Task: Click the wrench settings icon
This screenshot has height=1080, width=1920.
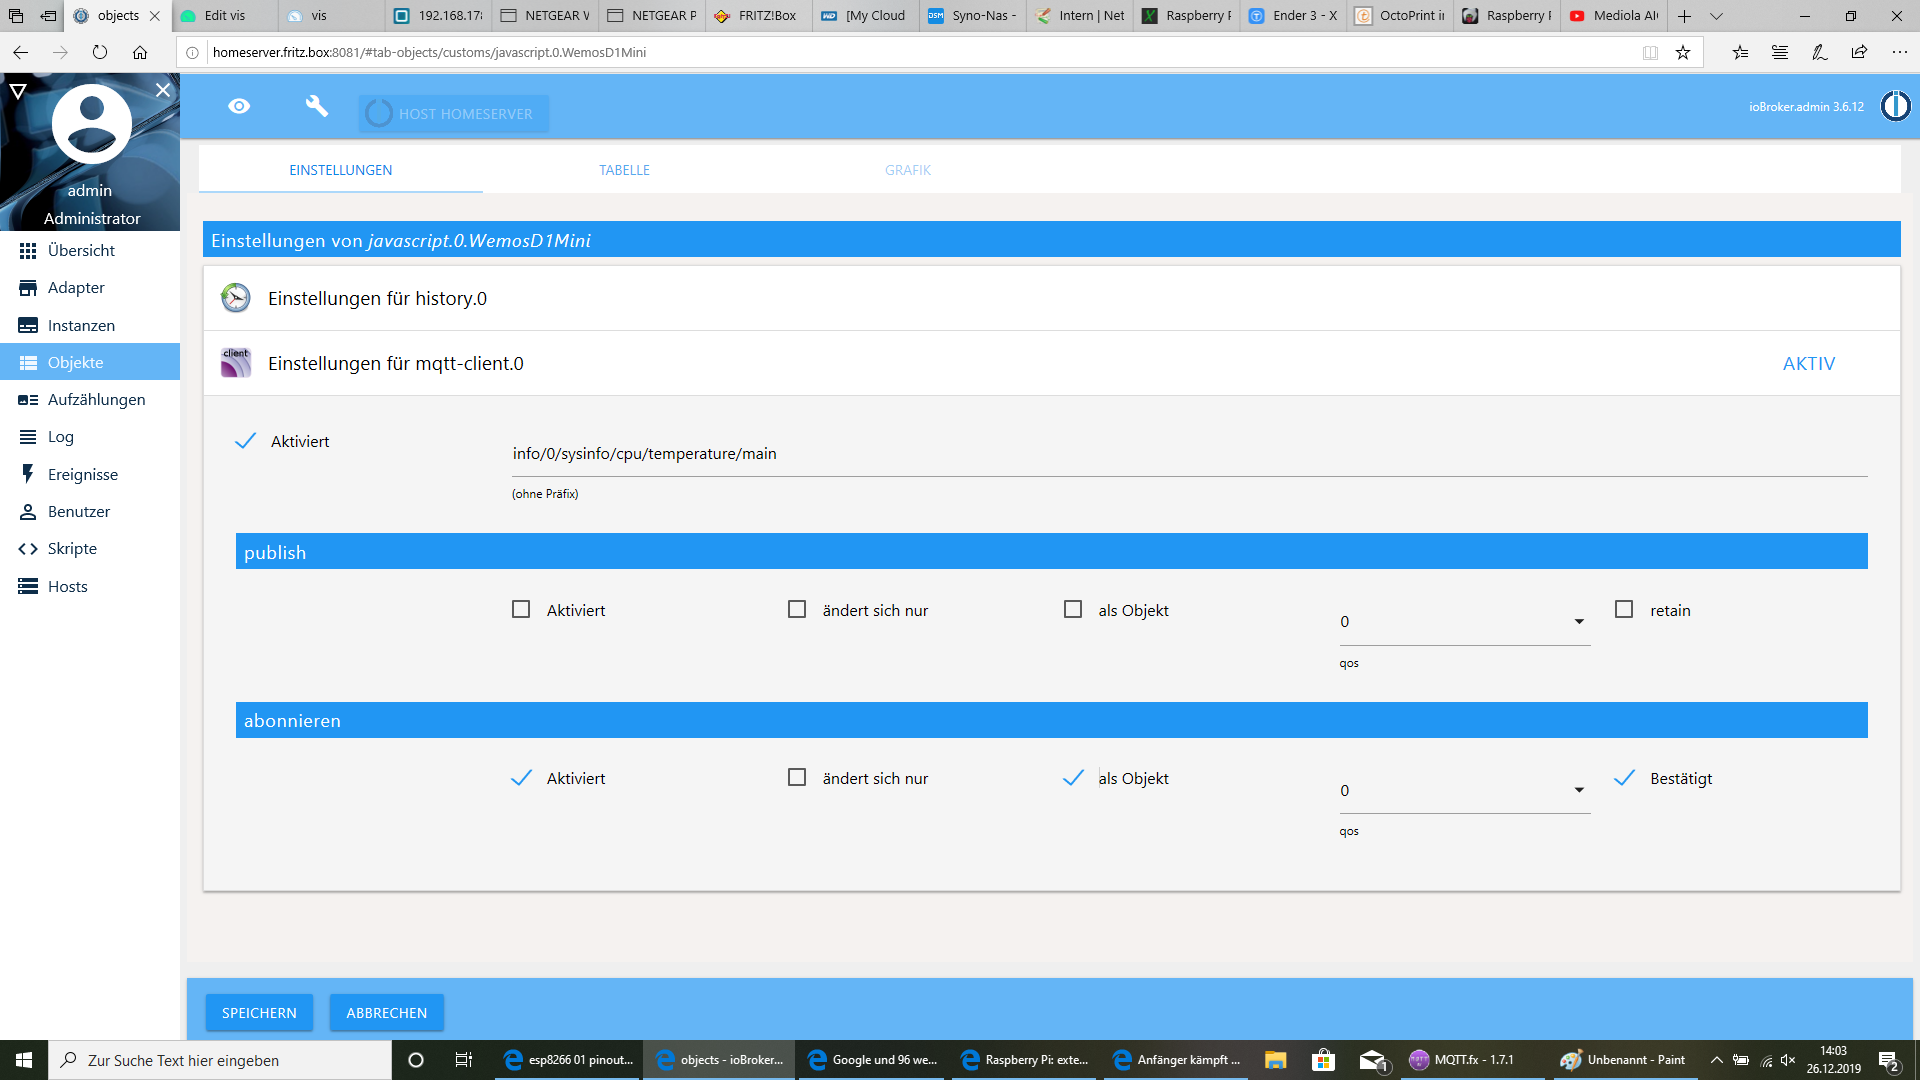Action: 316,106
